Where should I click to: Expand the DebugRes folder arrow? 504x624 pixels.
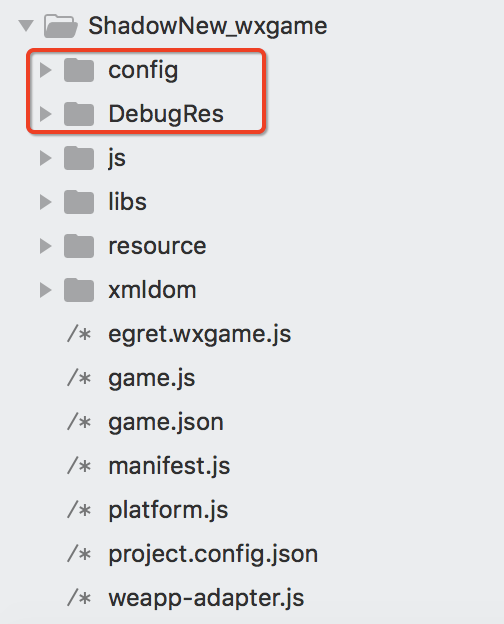pos(45,114)
